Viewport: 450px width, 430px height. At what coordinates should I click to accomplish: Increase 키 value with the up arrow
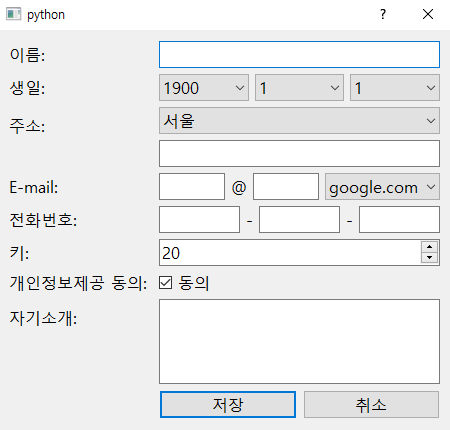(x=429, y=247)
